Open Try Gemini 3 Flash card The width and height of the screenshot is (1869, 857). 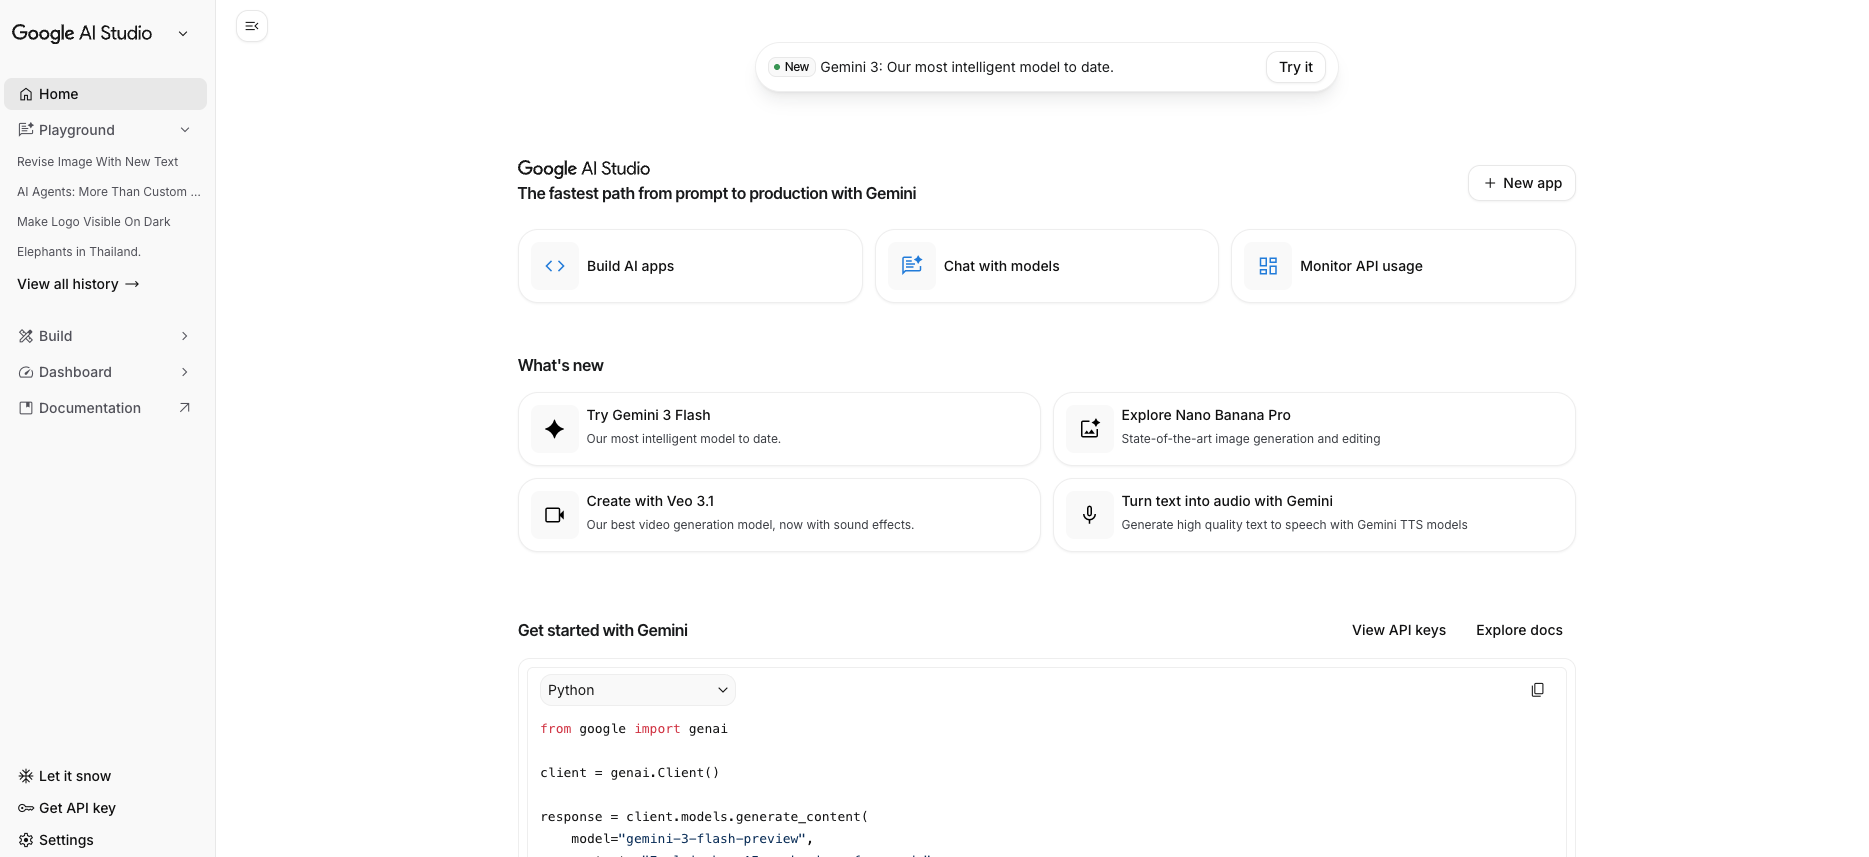(779, 429)
